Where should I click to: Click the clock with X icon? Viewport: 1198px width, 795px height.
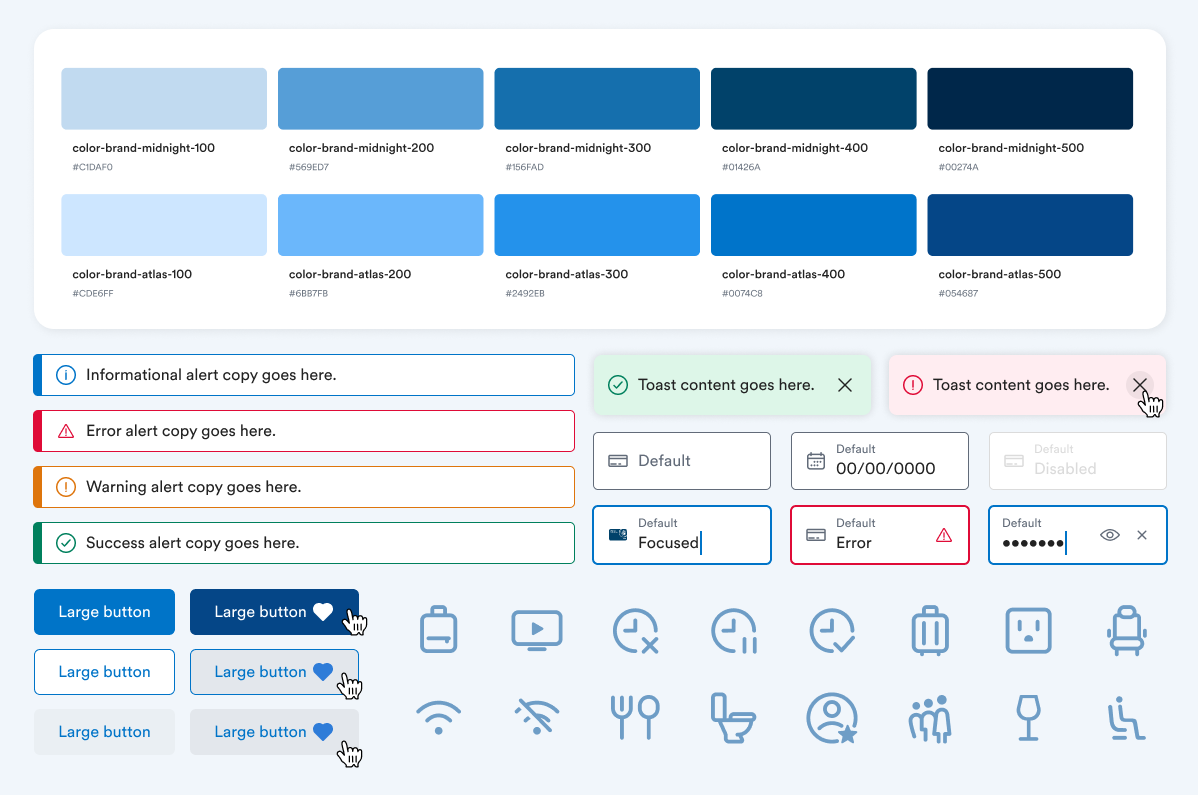pyautogui.click(x=635, y=630)
